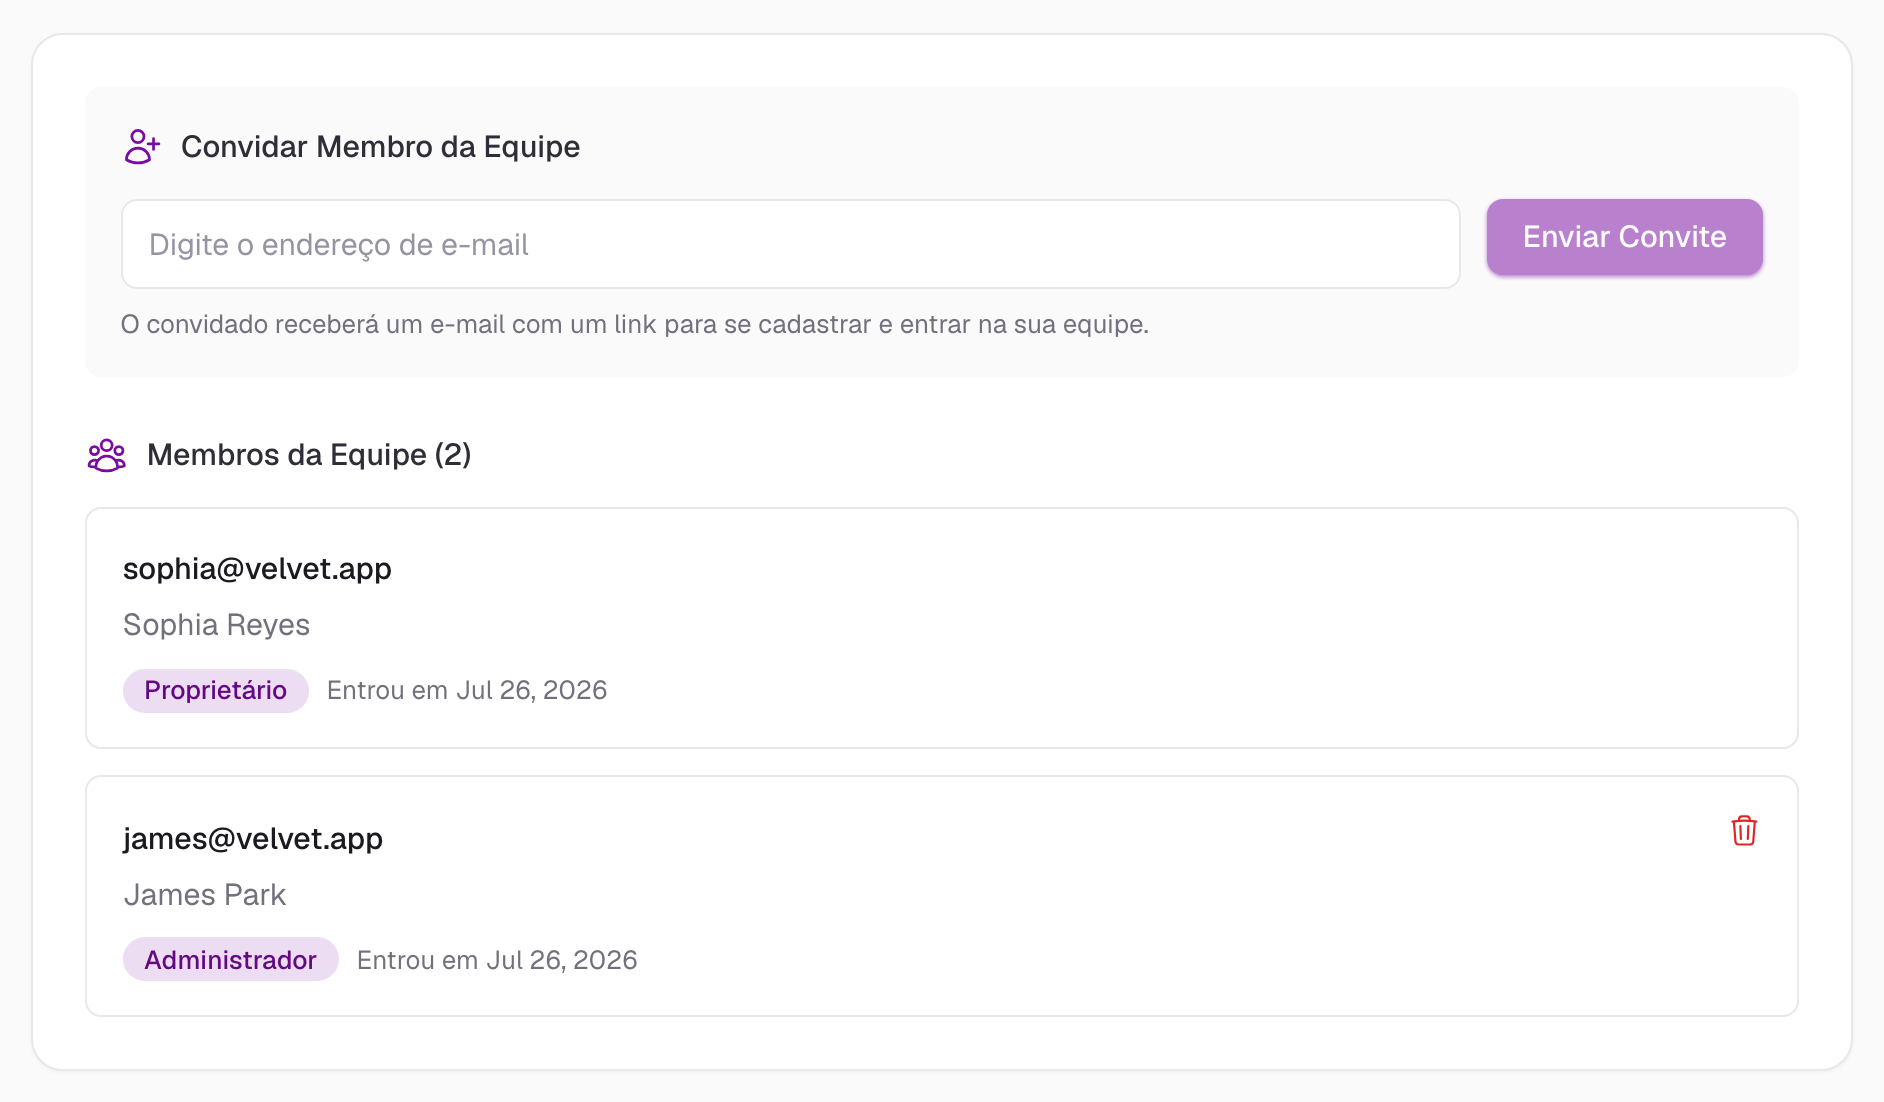Open Sophia Reyes member card
Image resolution: width=1884 pixels, height=1102 pixels.
pos(942,628)
